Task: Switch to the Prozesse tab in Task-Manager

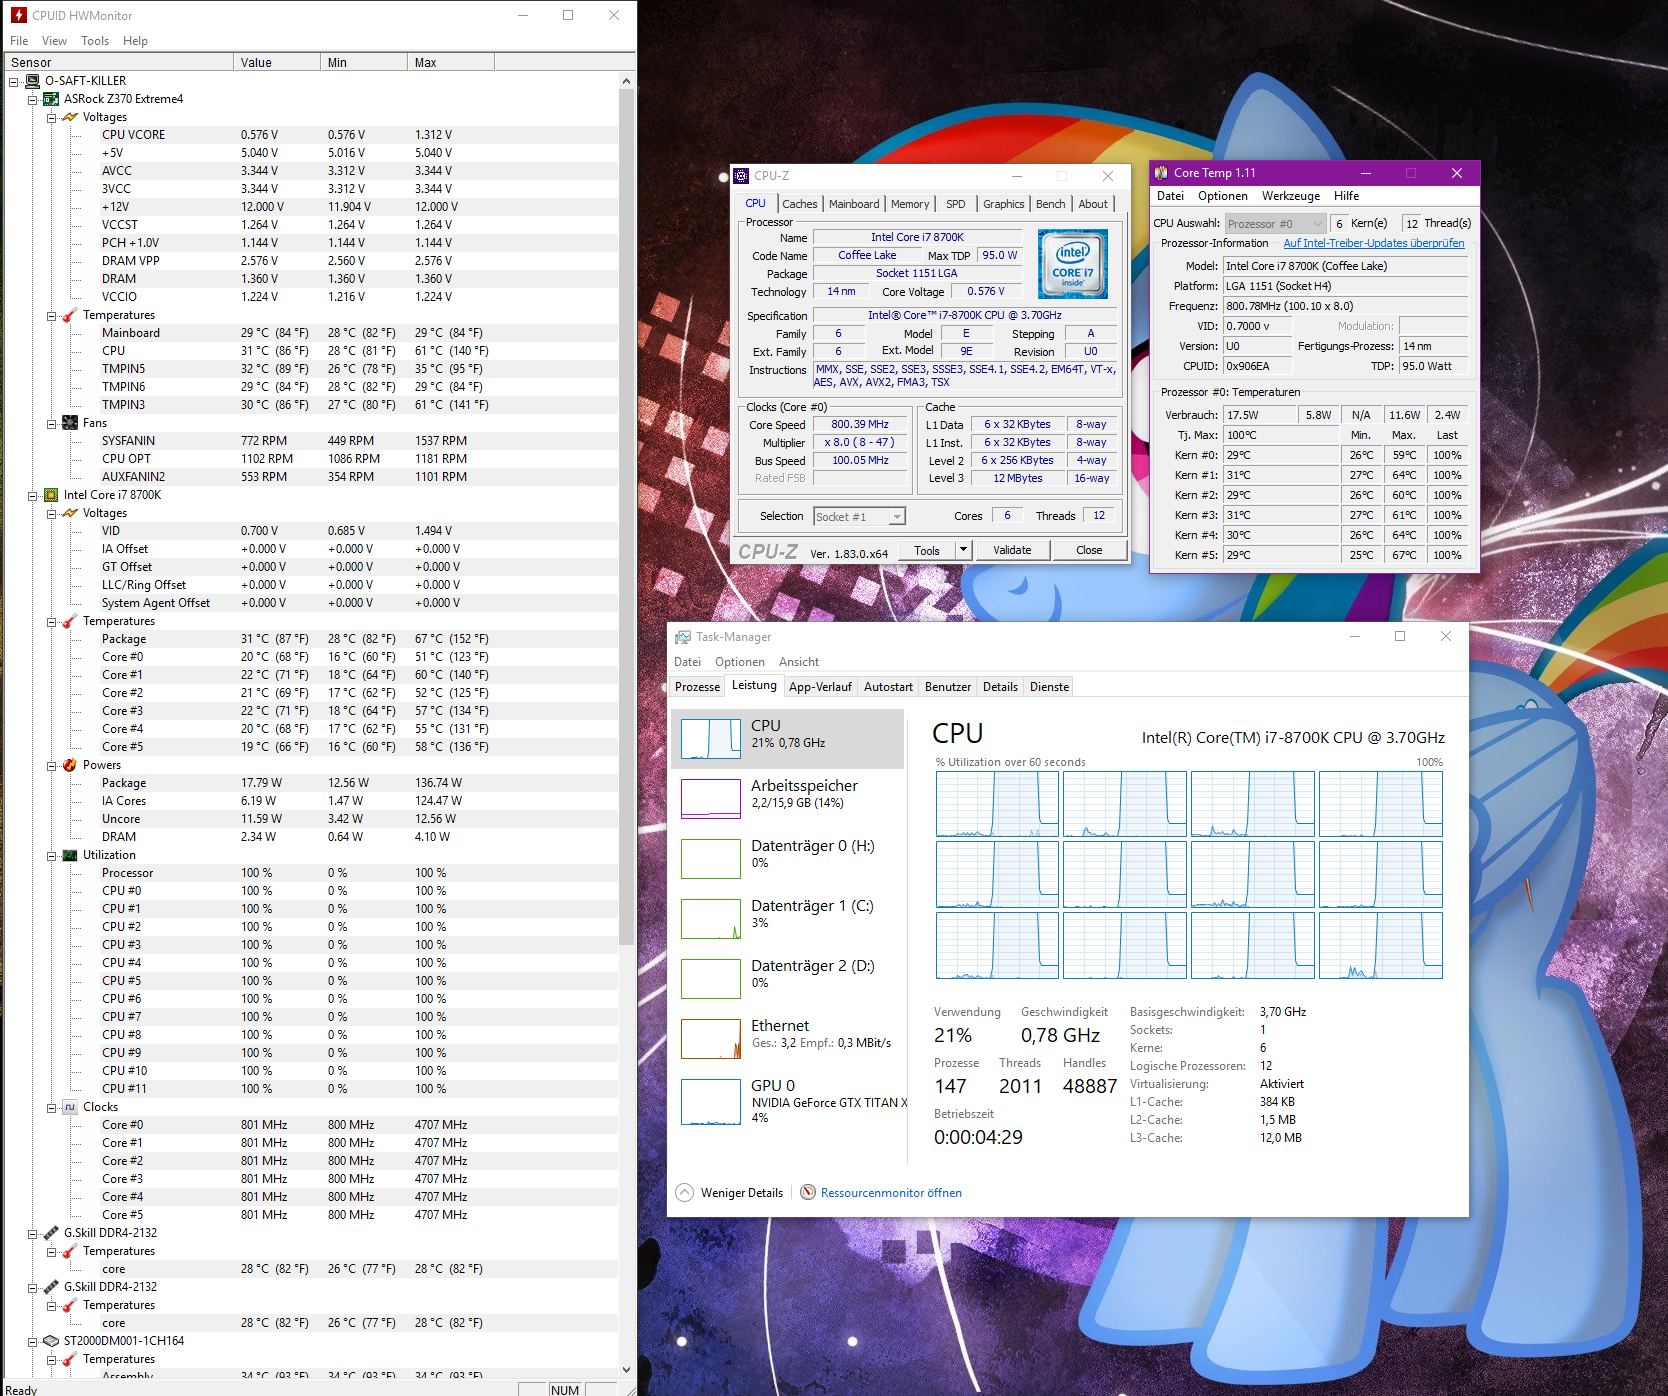Action: point(697,687)
